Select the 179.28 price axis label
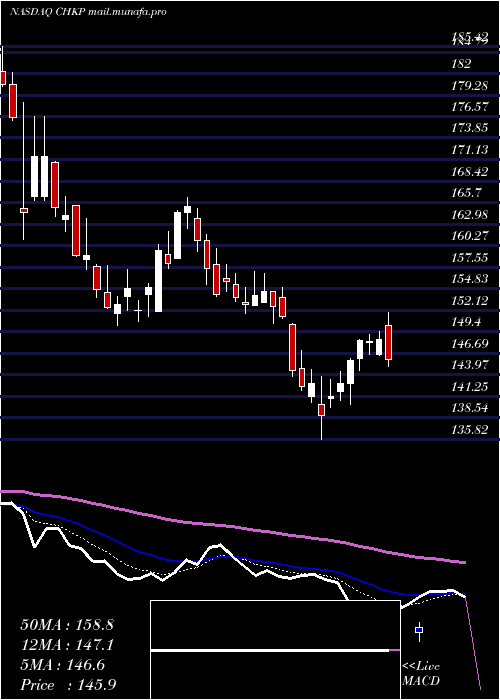This screenshot has width=500, height=700. coord(469,85)
